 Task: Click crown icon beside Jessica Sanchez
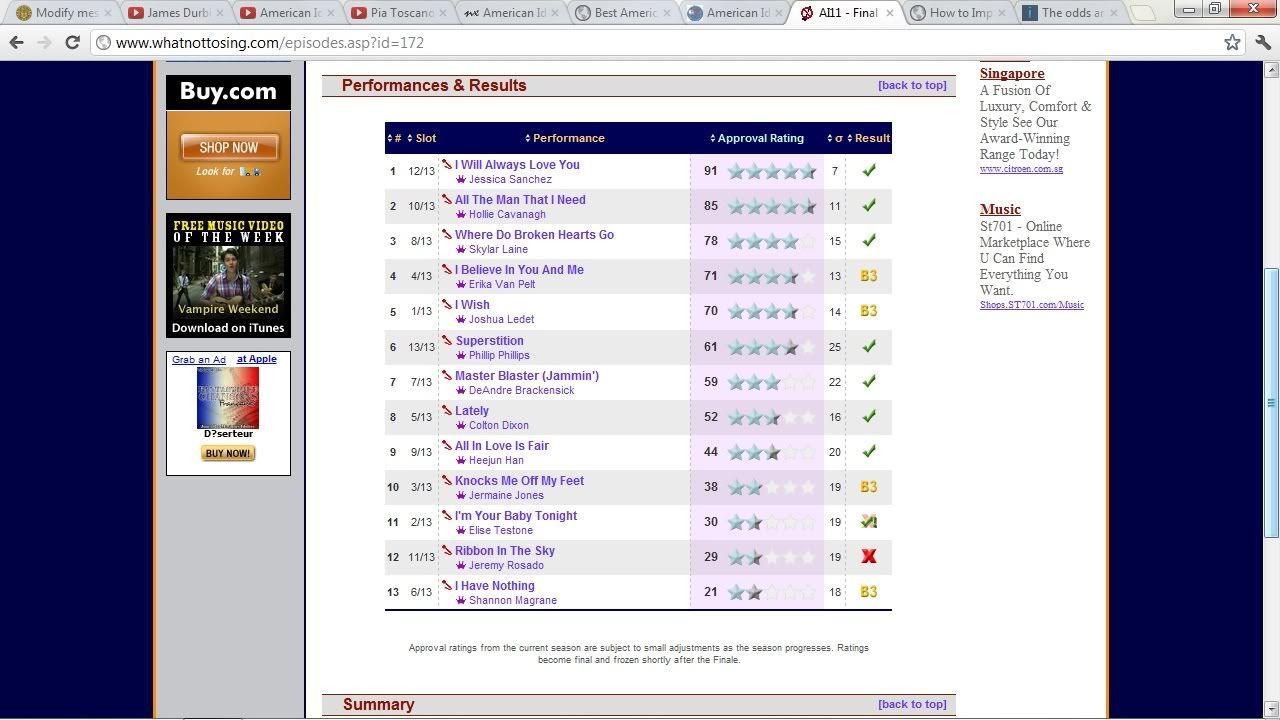point(461,180)
